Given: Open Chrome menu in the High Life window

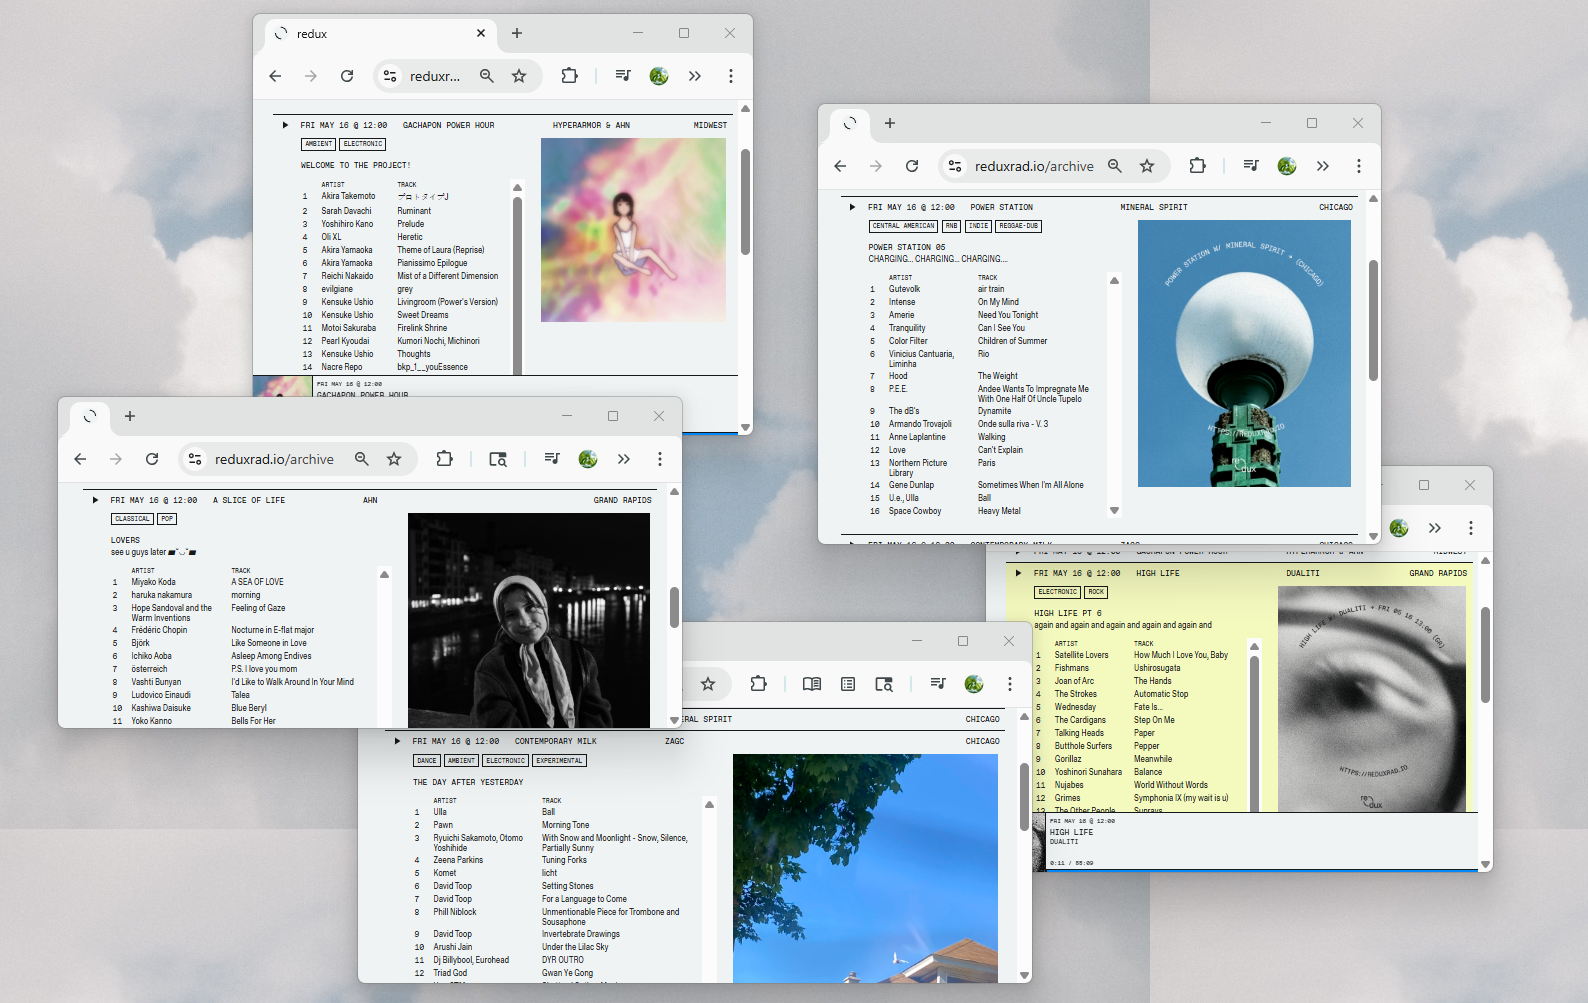Looking at the screenshot, I should 1471,528.
